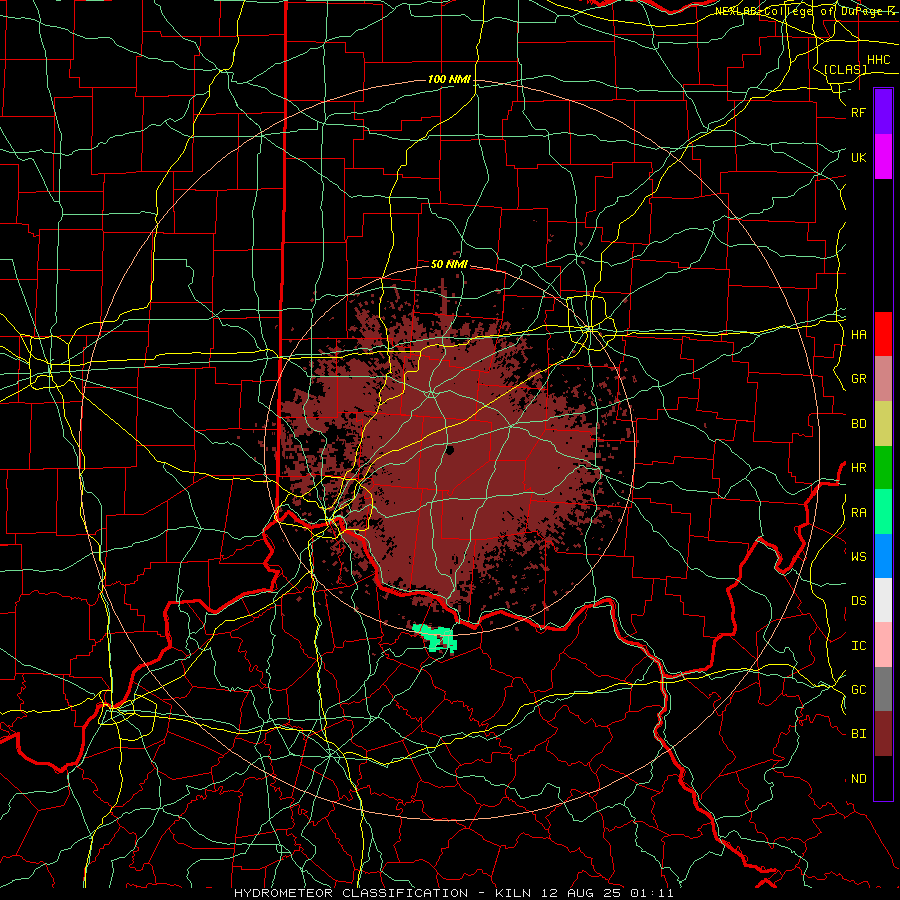Click the "DS" legend label text
Screen dimensions: 900x900
click(858, 600)
